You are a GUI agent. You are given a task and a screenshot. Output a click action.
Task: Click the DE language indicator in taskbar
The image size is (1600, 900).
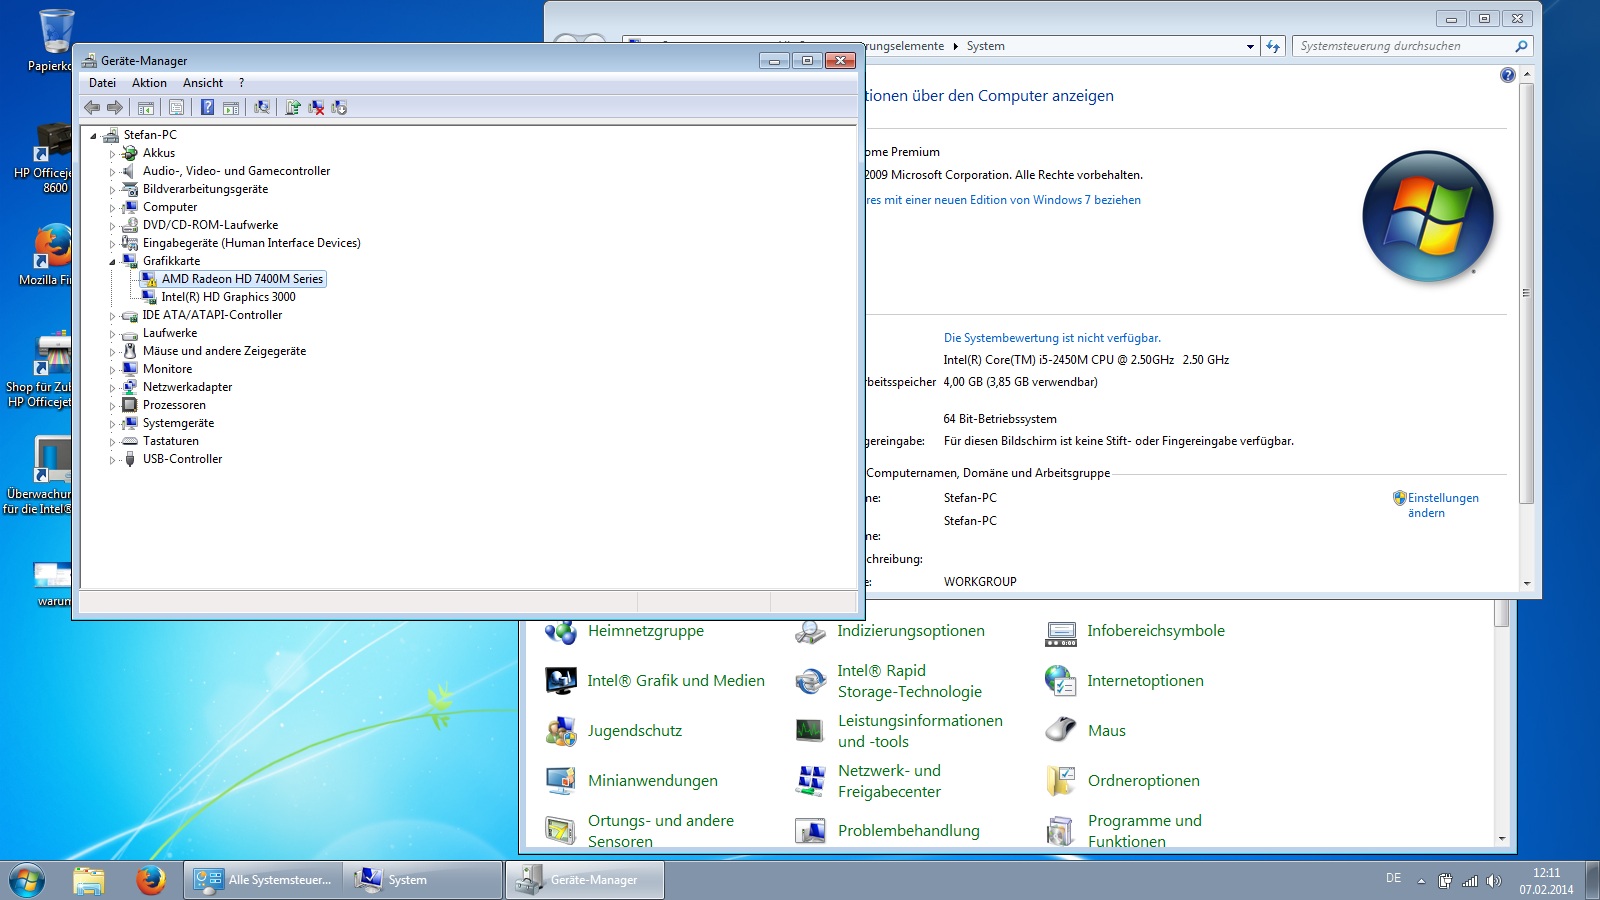(x=1393, y=878)
